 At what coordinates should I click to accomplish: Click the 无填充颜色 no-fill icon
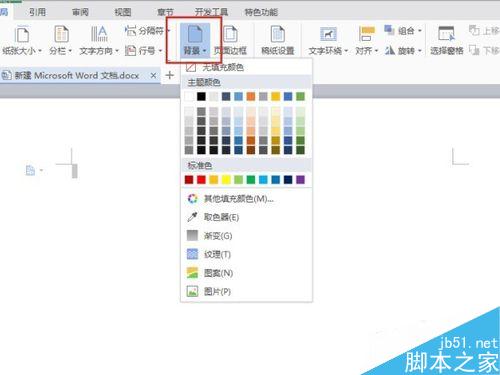191,68
